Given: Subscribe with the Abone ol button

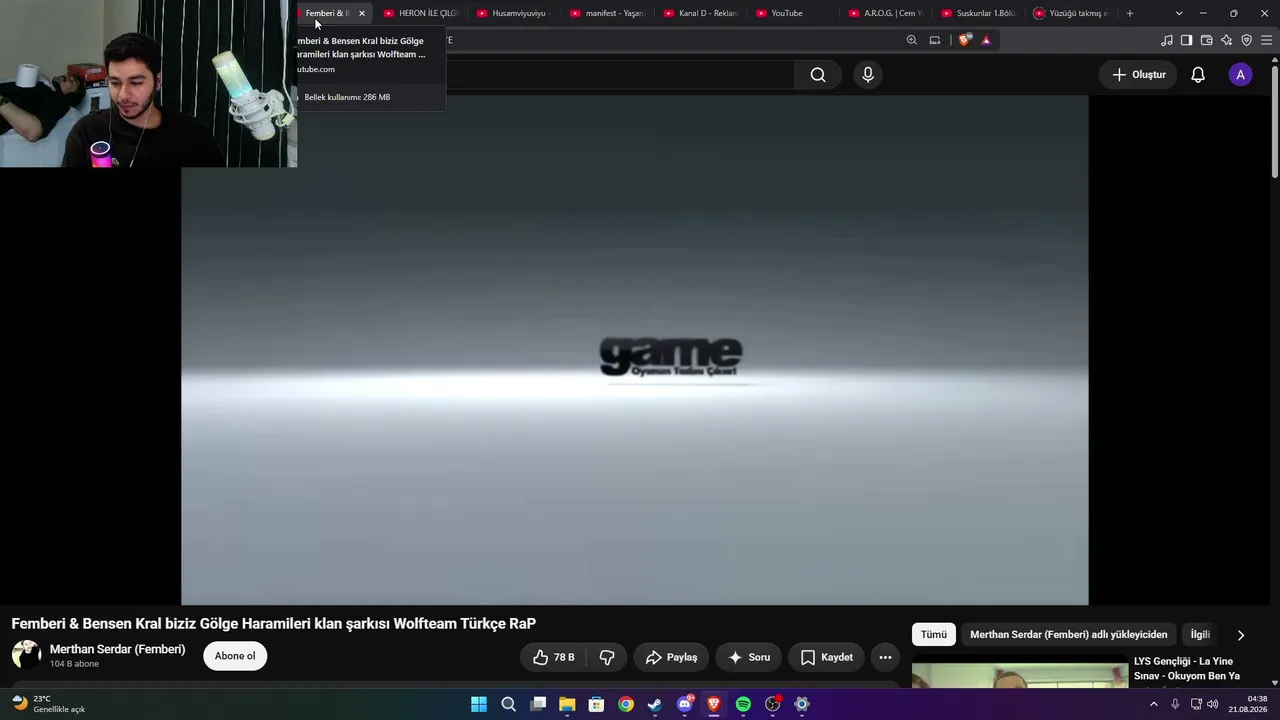Looking at the screenshot, I should pos(235,656).
